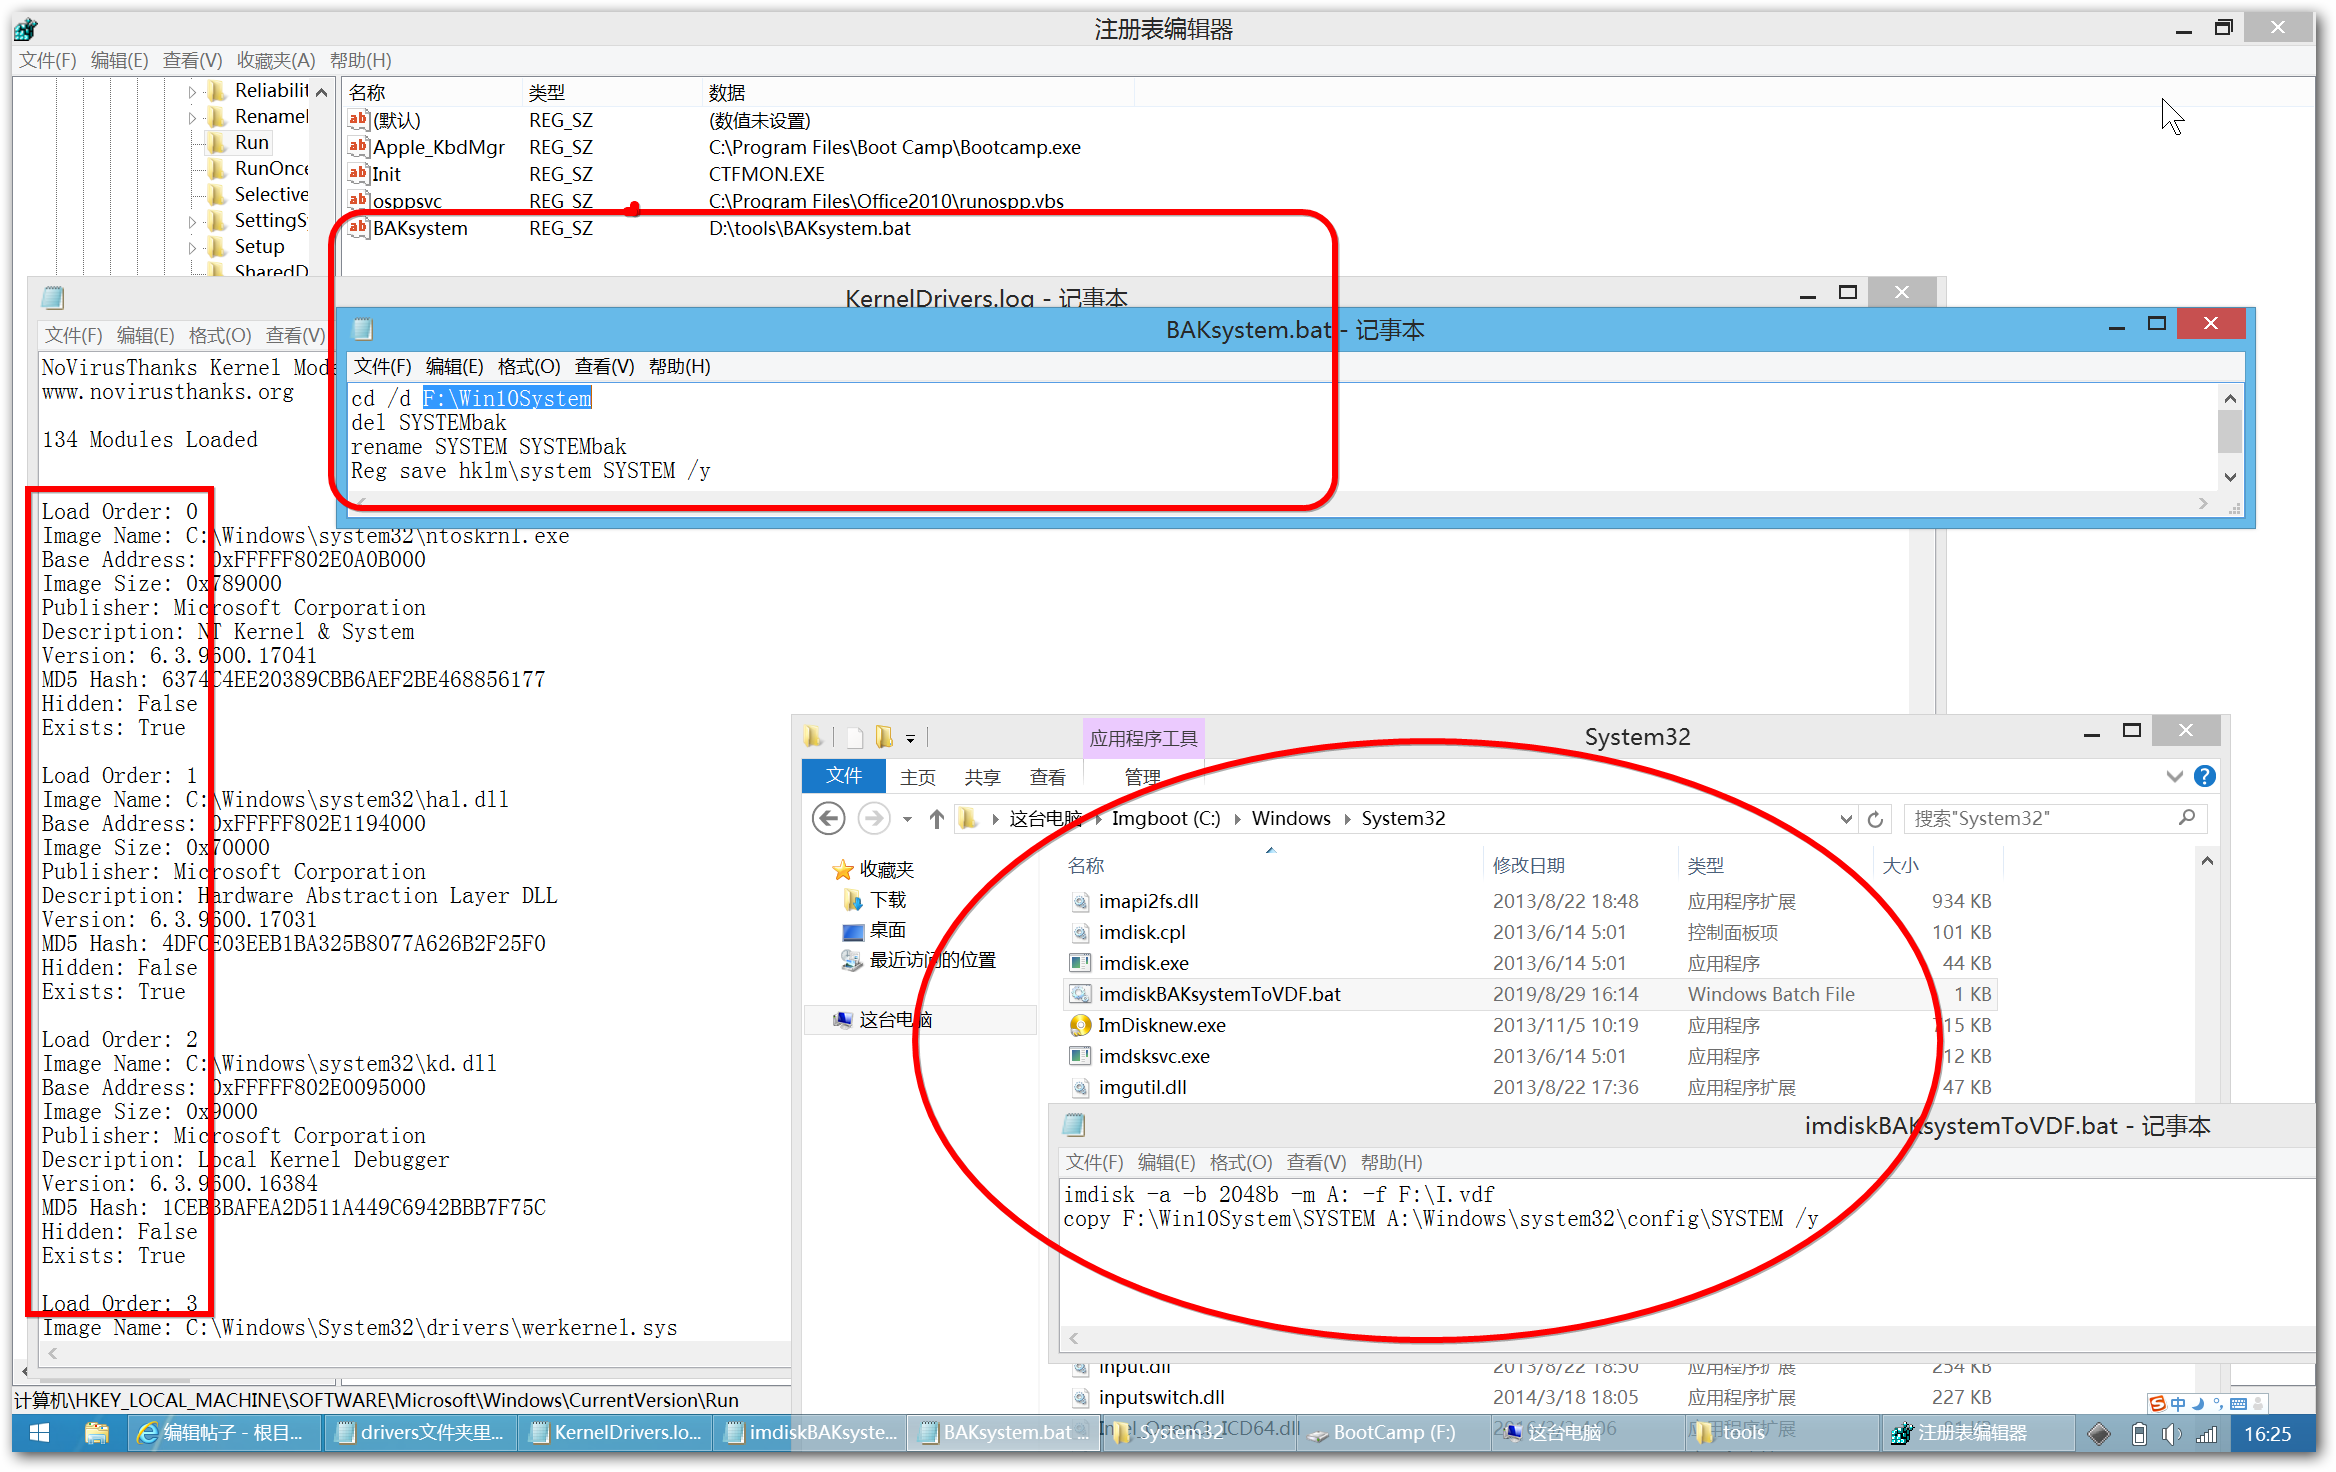
Task: Click the search magnifier in System32 search
Action: click(x=2187, y=818)
